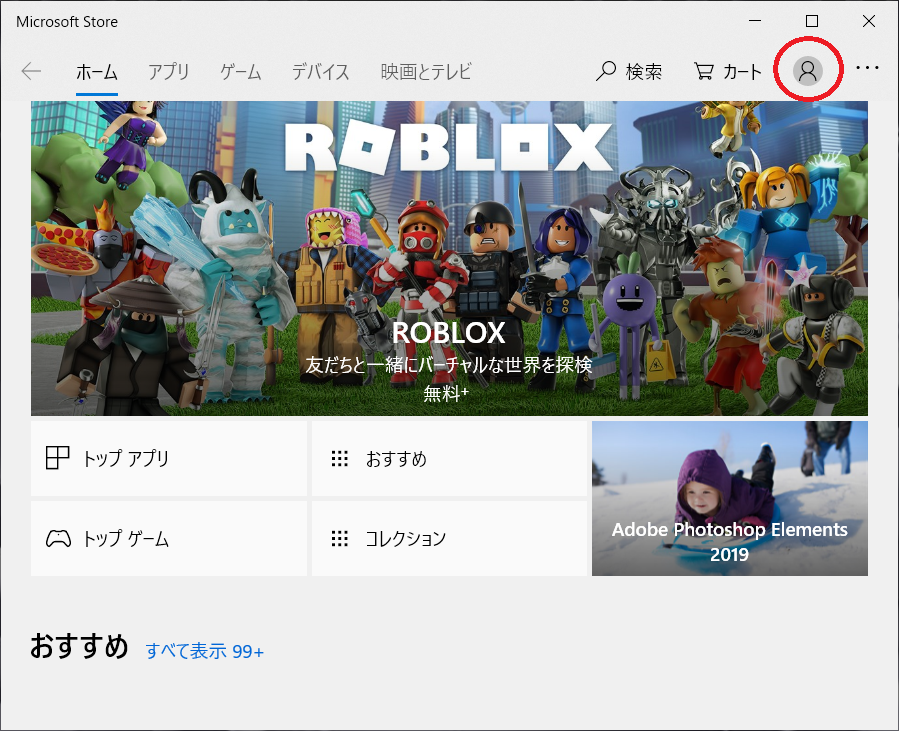
Task: Open すべて表示 99+ link
Action: [205, 651]
